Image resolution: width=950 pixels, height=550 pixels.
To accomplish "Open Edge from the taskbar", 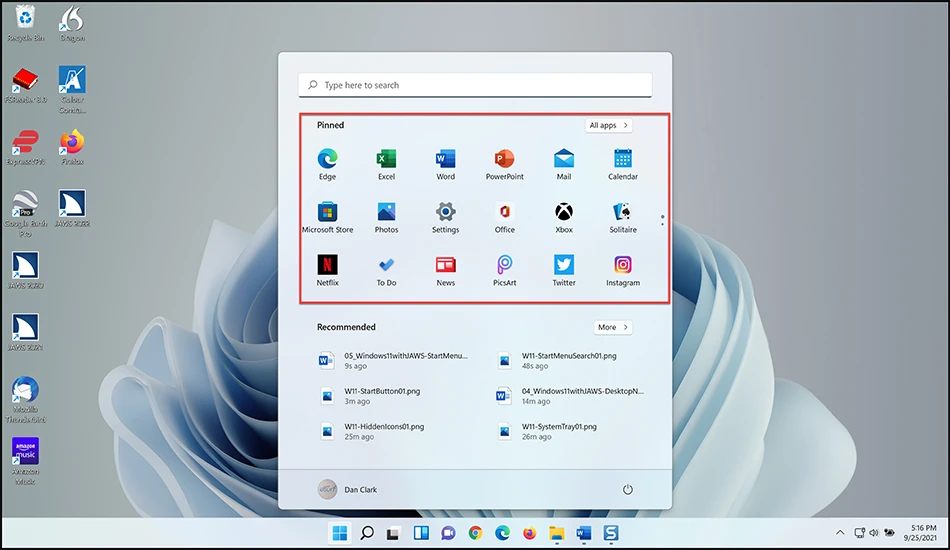I will tap(502, 533).
